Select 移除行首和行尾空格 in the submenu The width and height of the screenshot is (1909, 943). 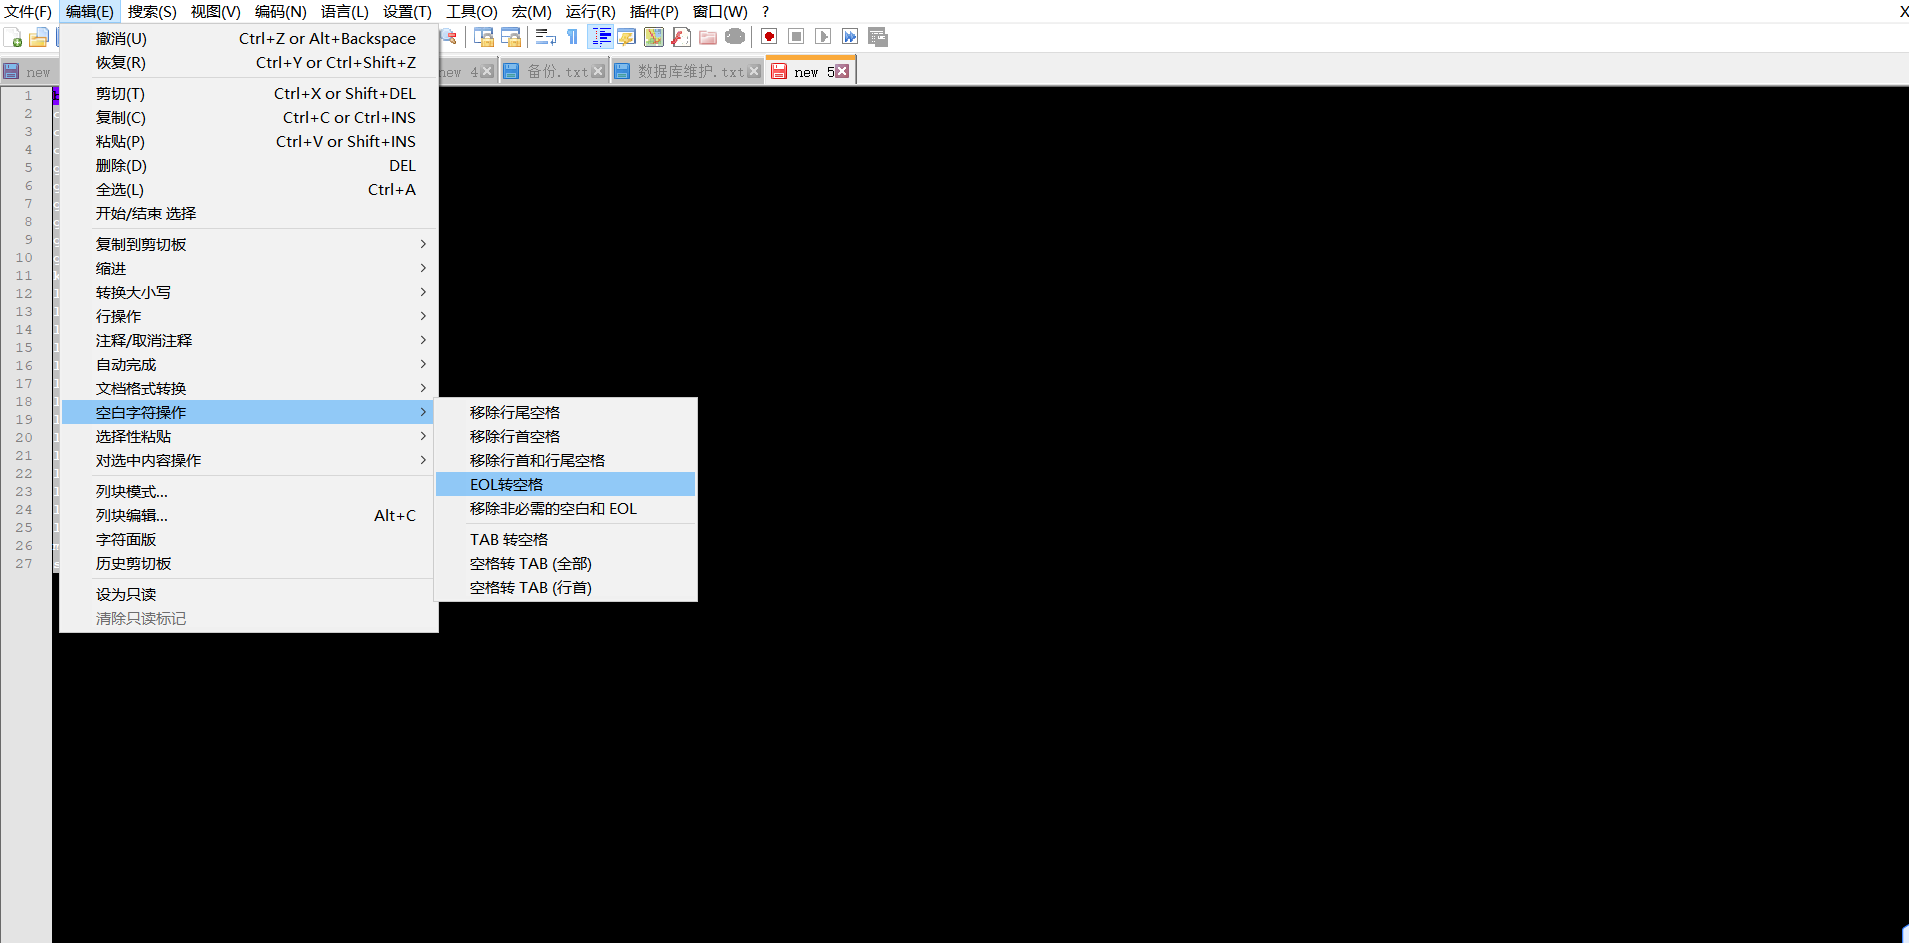coord(566,460)
